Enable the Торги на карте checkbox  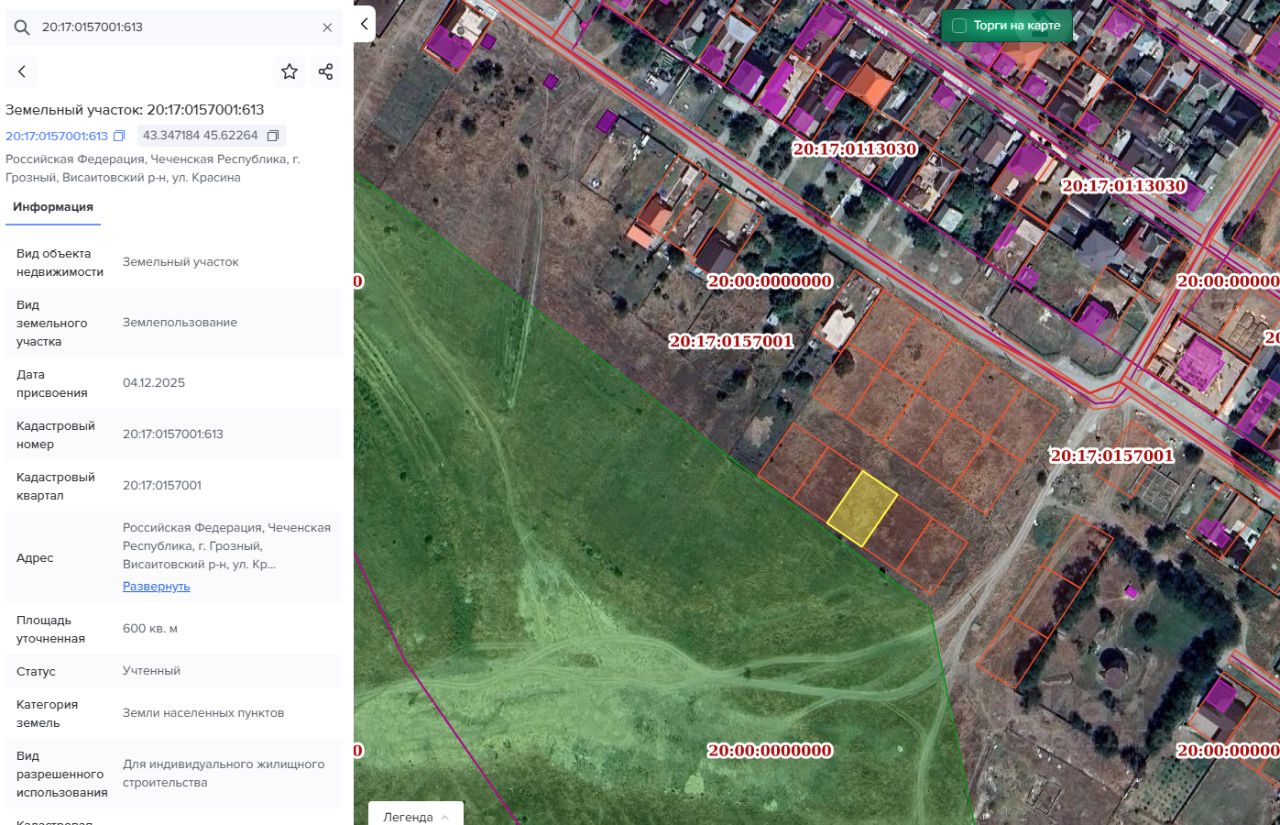pos(959,26)
